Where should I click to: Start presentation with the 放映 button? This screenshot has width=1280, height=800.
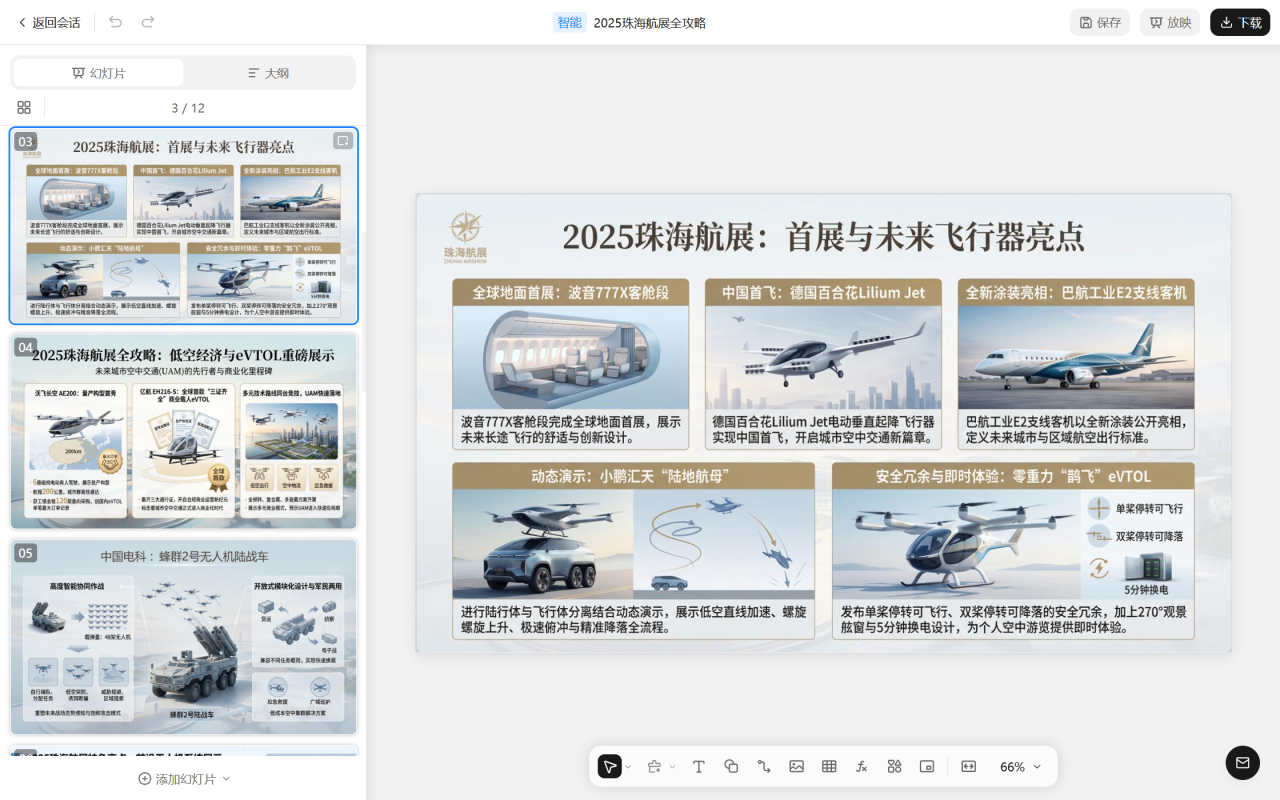(x=1169, y=21)
